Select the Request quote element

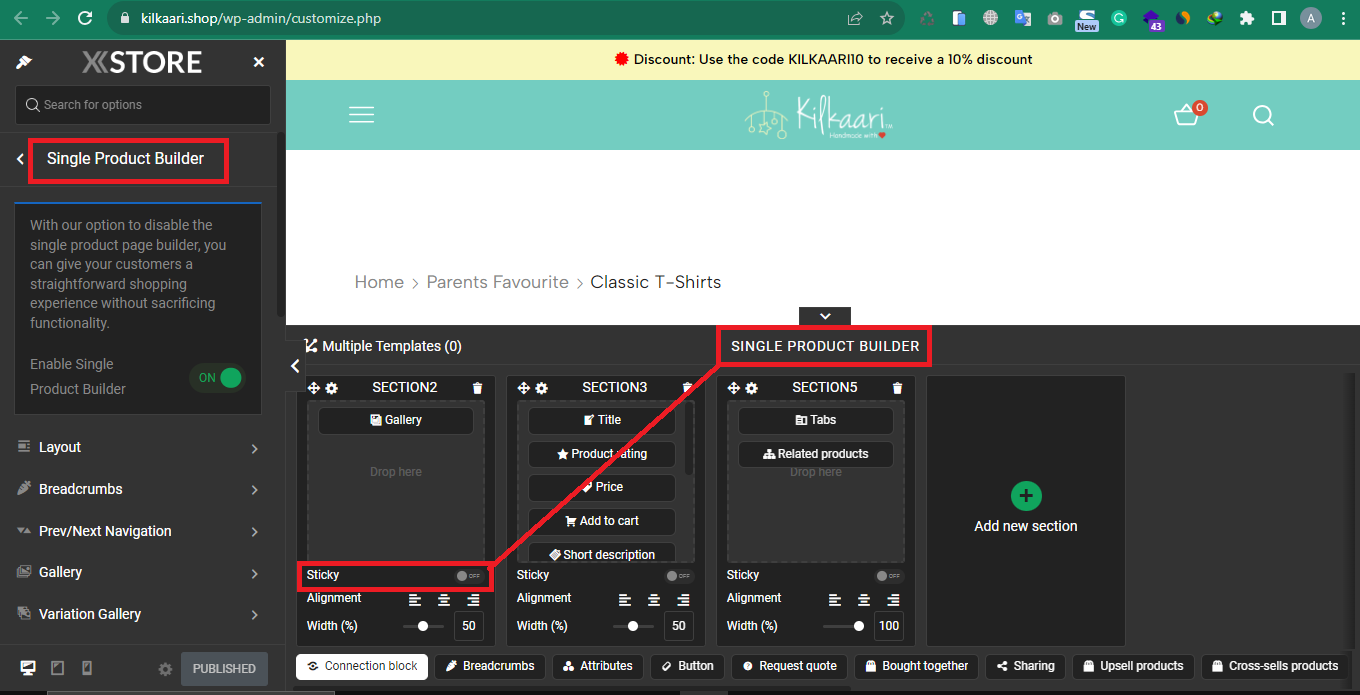pos(789,666)
